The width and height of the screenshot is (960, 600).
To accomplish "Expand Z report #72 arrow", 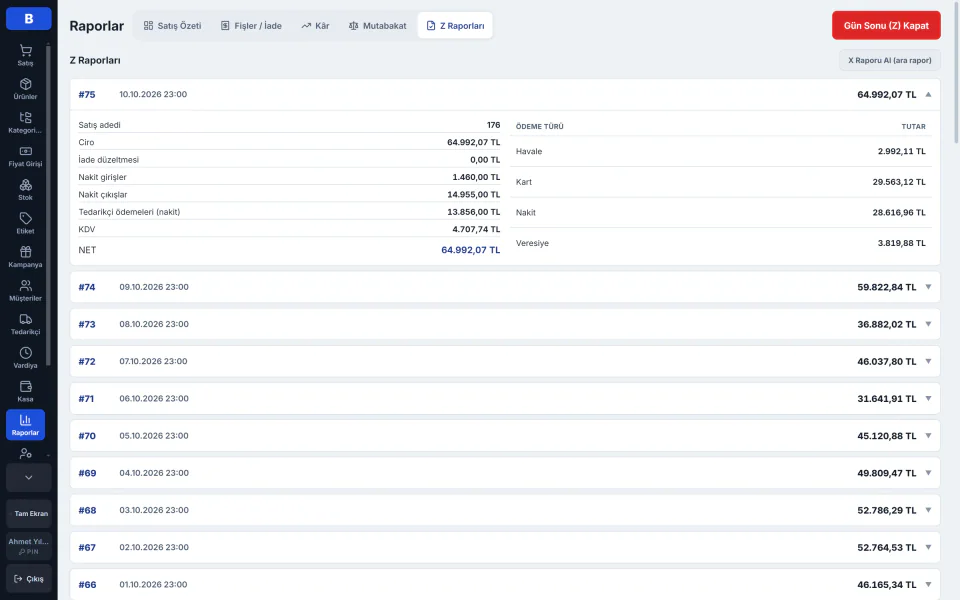I will click(x=928, y=361).
